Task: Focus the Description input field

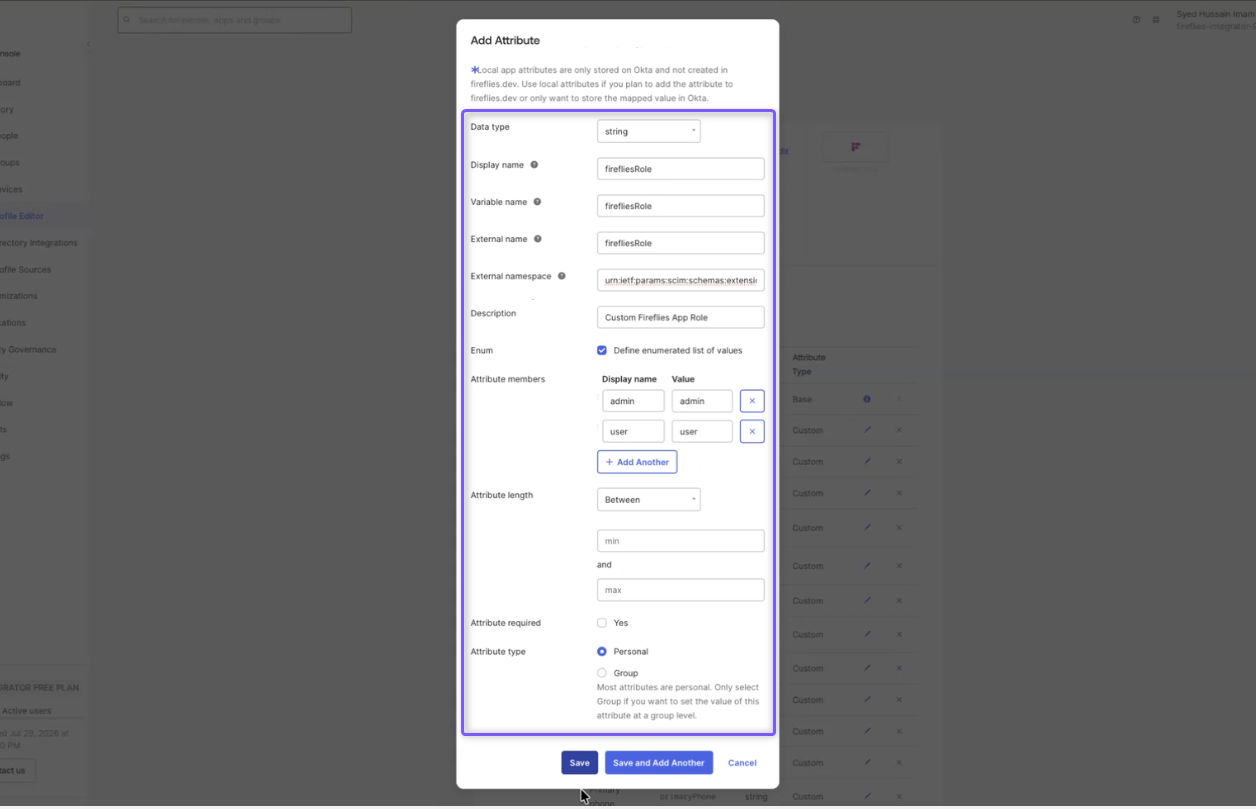Action: click(681, 317)
